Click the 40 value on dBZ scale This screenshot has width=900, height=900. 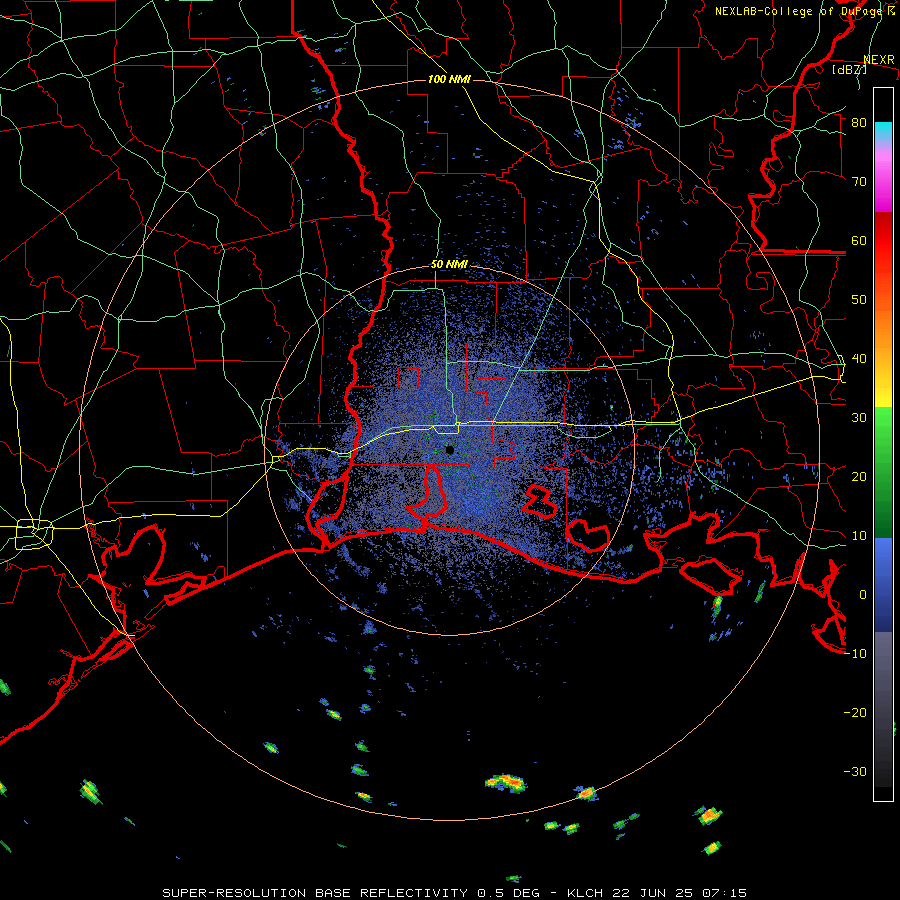pyautogui.click(x=859, y=359)
